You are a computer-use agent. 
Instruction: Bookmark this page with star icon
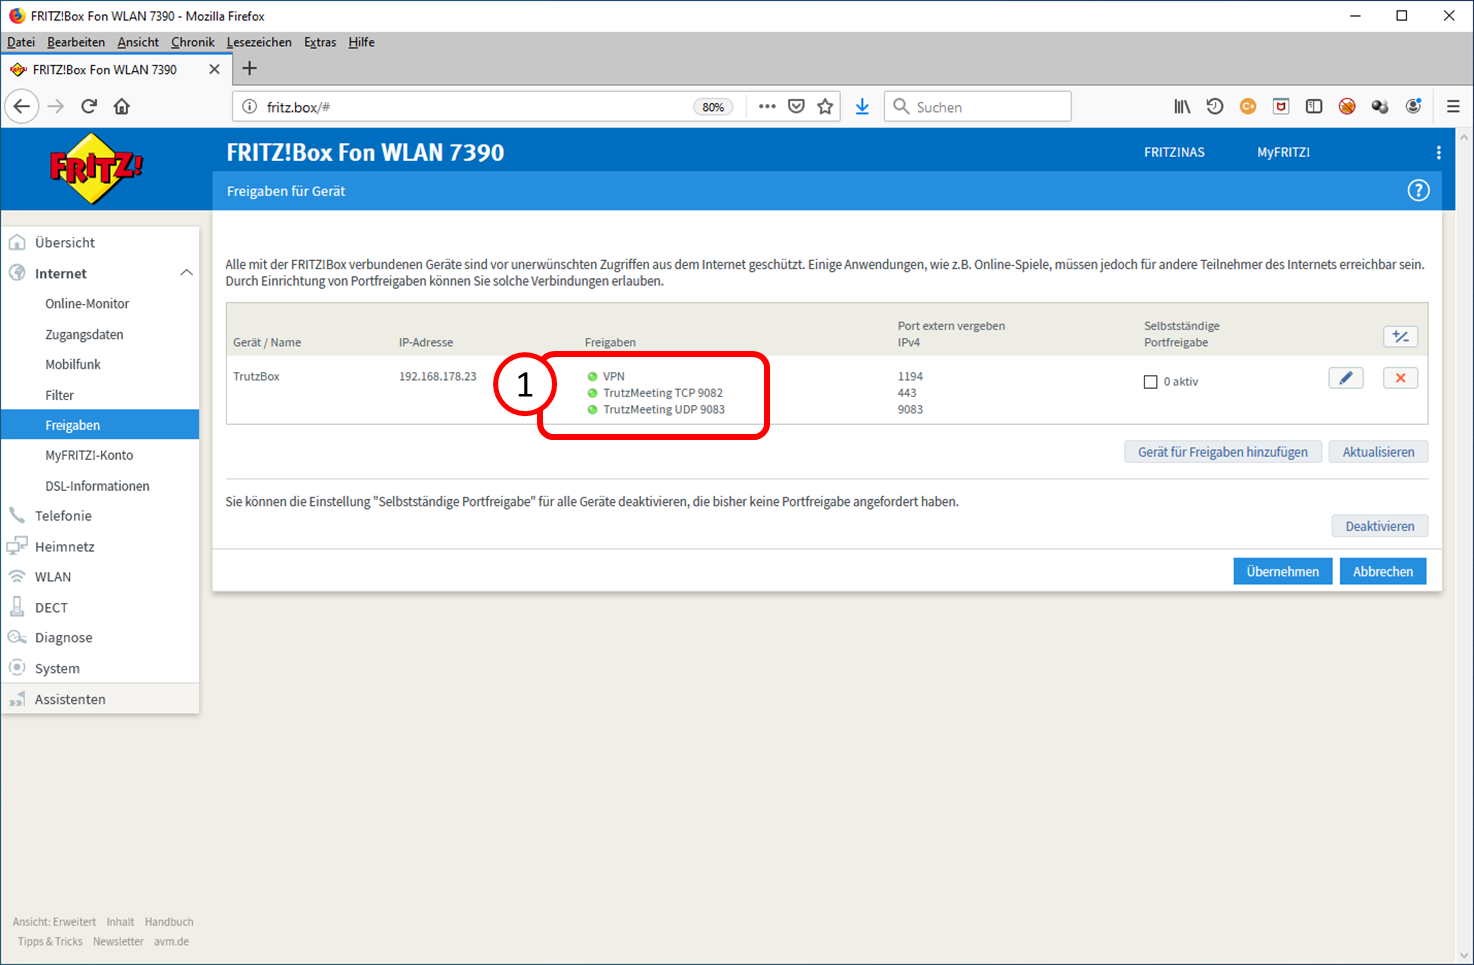click(x=825, y=106)
